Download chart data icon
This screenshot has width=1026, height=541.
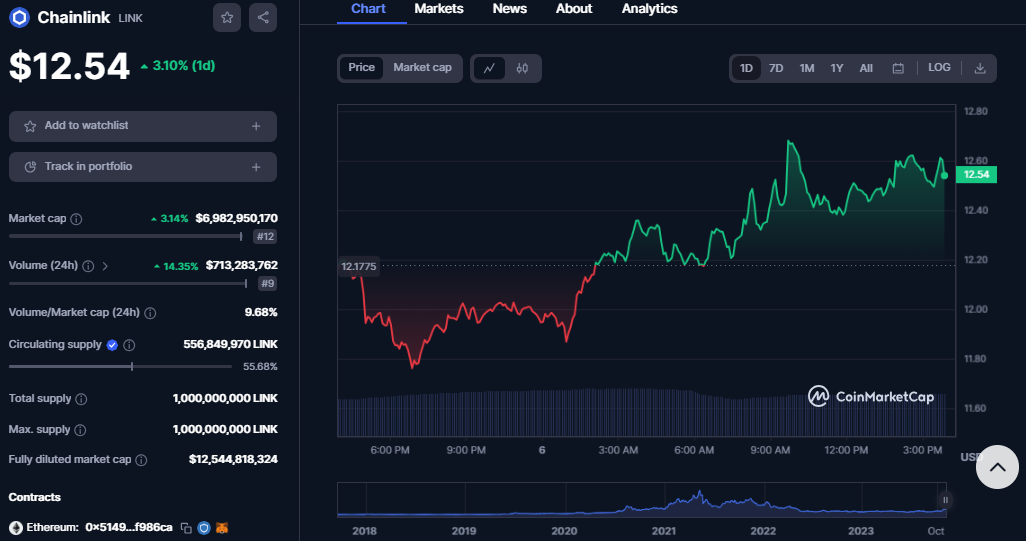click(979, 68)
